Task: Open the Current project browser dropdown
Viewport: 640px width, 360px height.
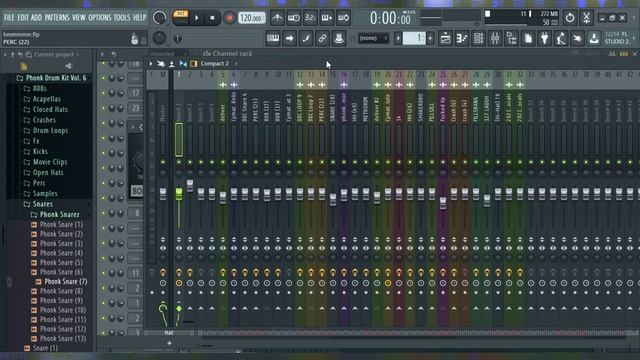Action: coord(56,54)
